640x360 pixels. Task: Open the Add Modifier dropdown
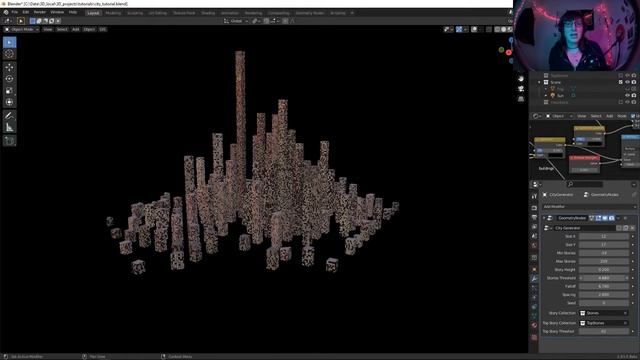tap(589, 207)
